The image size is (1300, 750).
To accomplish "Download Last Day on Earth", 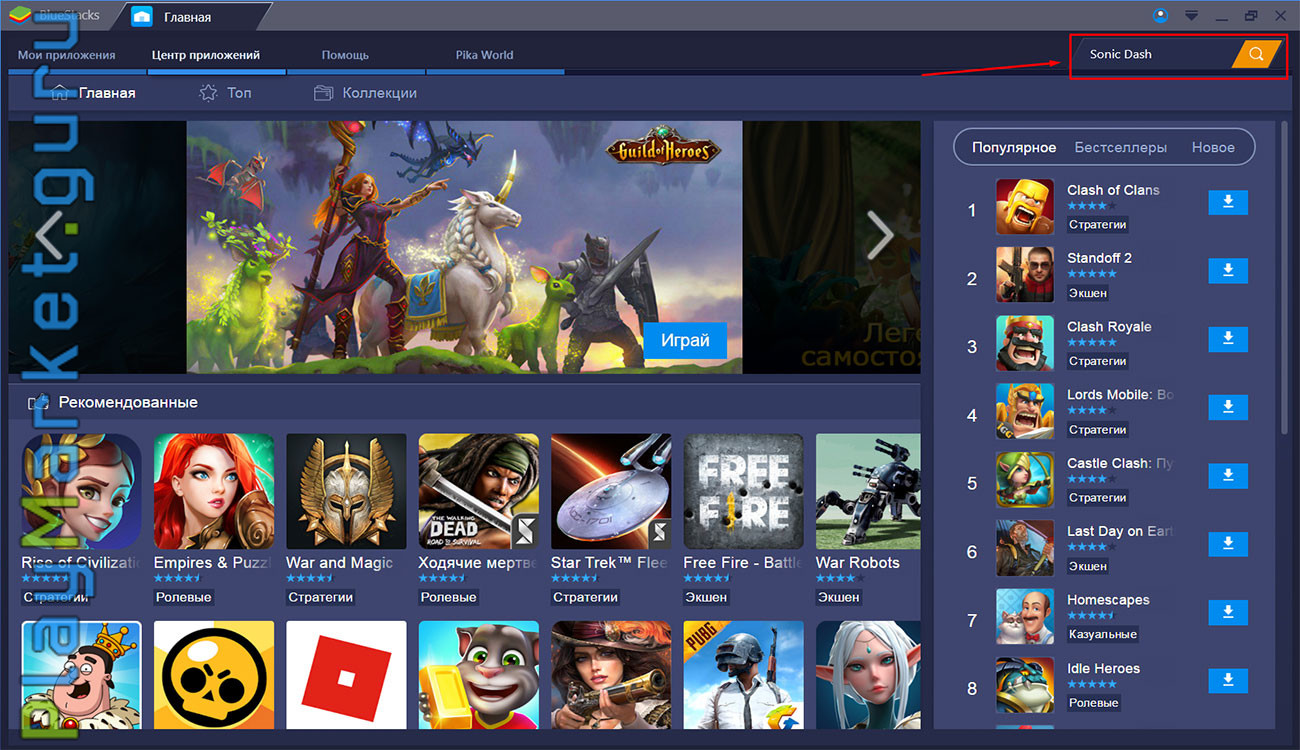I will (x=1228, y=545).
